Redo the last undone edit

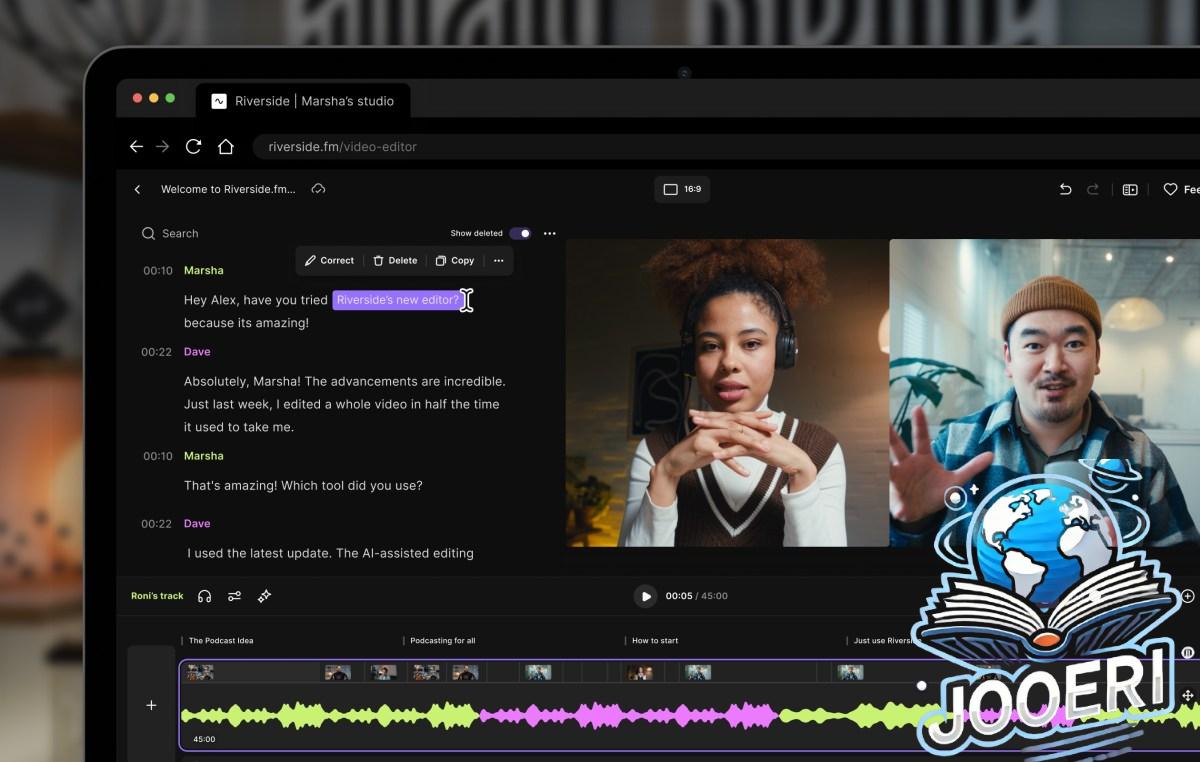[1093, 189]
